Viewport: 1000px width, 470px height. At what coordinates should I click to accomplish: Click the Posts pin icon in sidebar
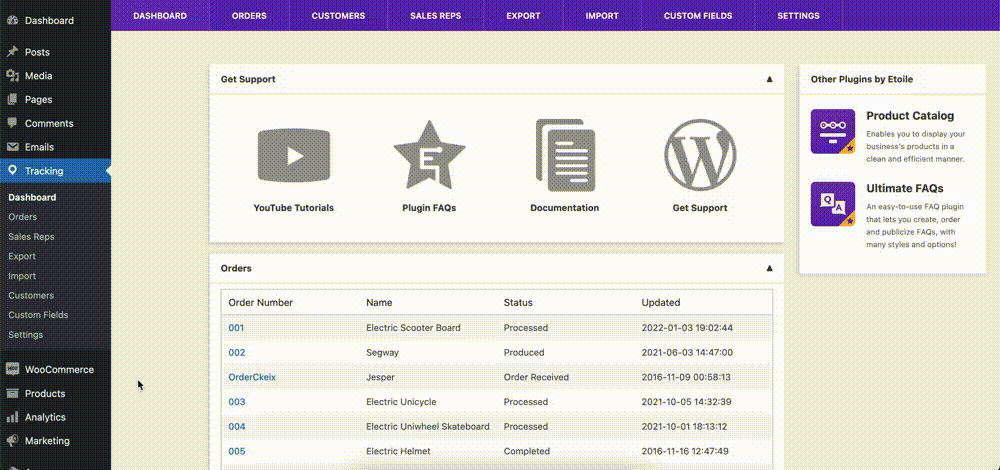[12, 52]
